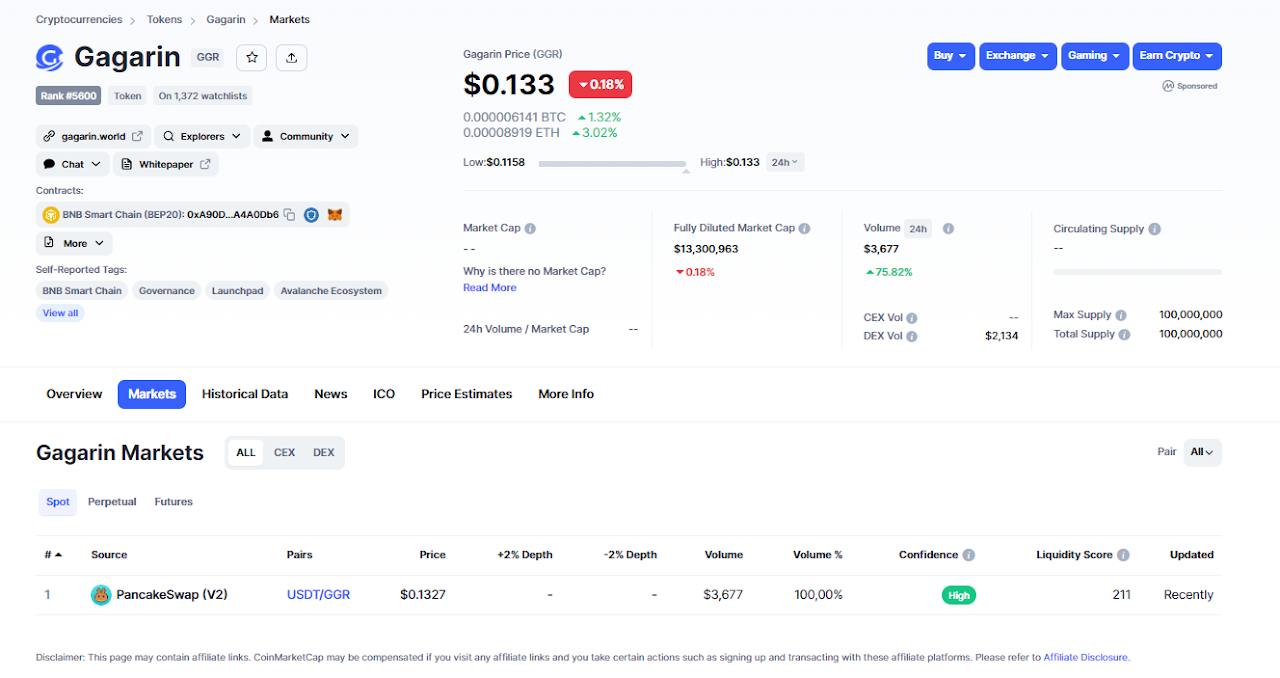Screen dimensions: 1280x678
Task: Click Fully Diluted Market Cap info icon
Action: [x=804, y=228]
